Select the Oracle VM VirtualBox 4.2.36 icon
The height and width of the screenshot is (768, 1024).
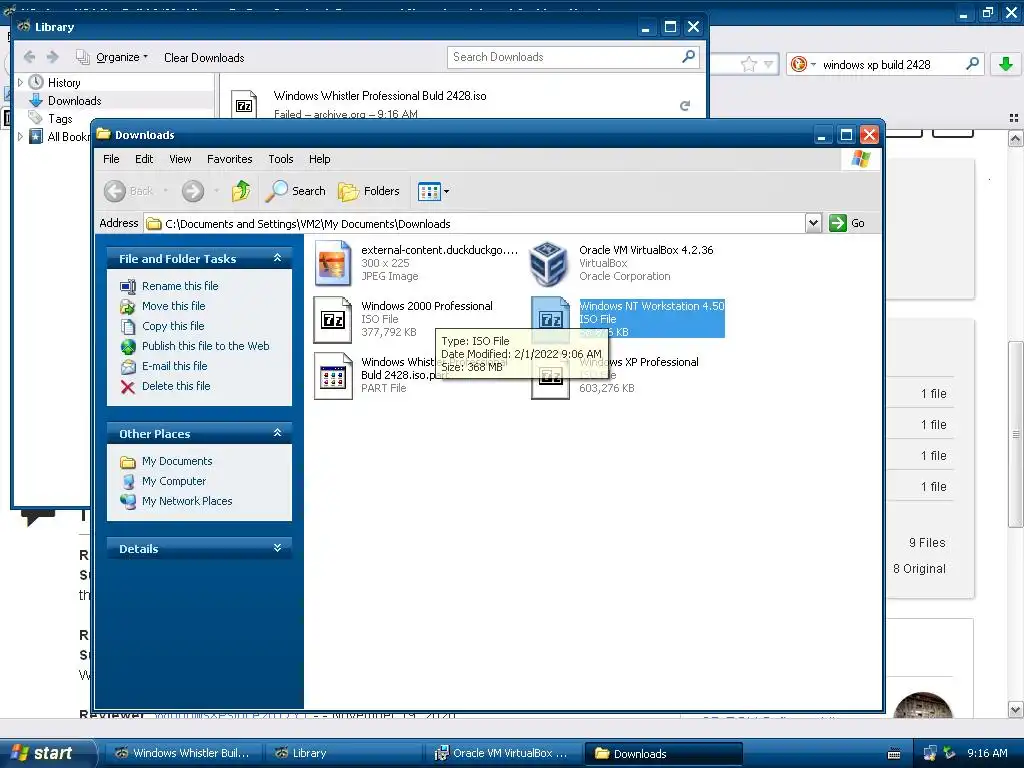[549, 263]
